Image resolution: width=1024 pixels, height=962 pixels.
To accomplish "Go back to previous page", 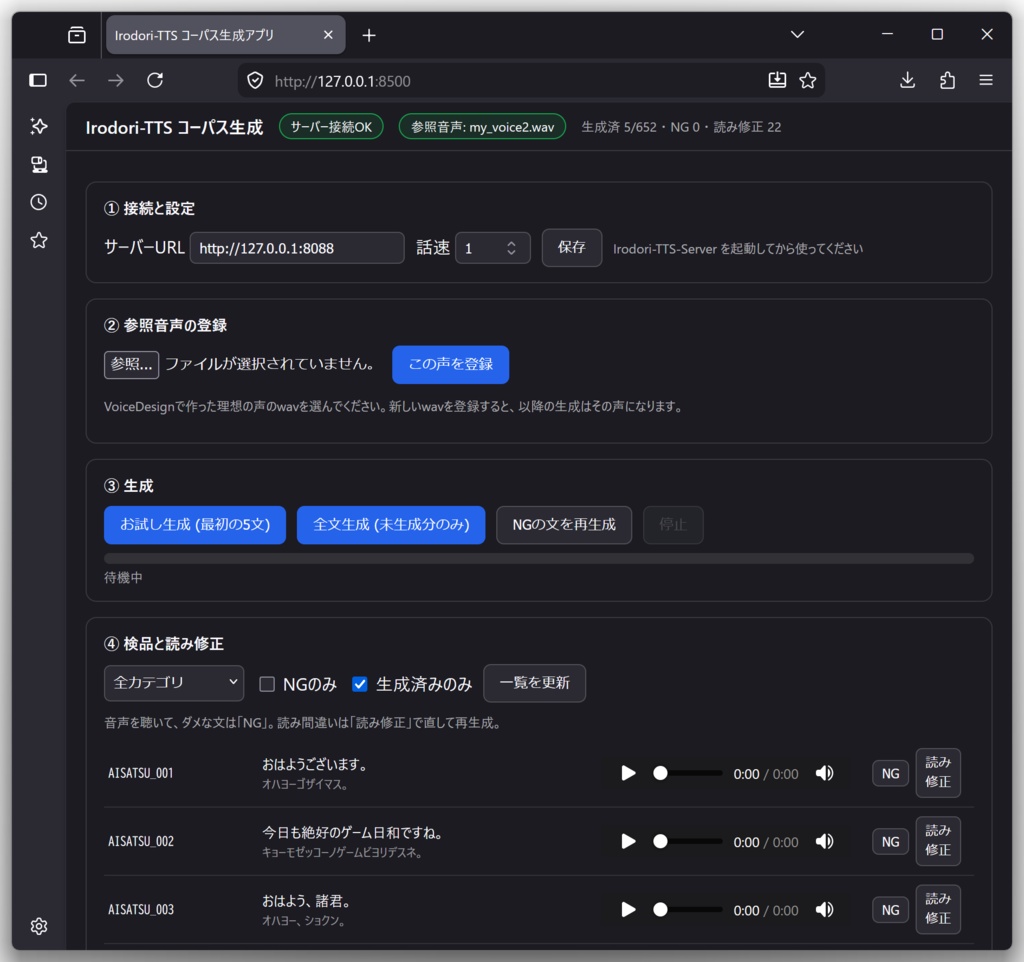I will pyautogui.click(x=77, y=80).
